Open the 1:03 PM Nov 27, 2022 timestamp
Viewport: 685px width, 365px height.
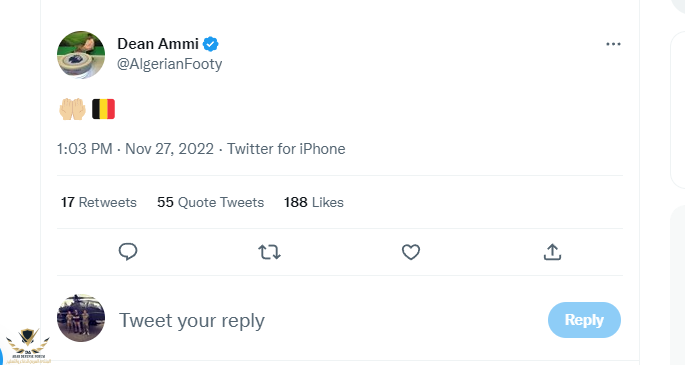[135, 149]
